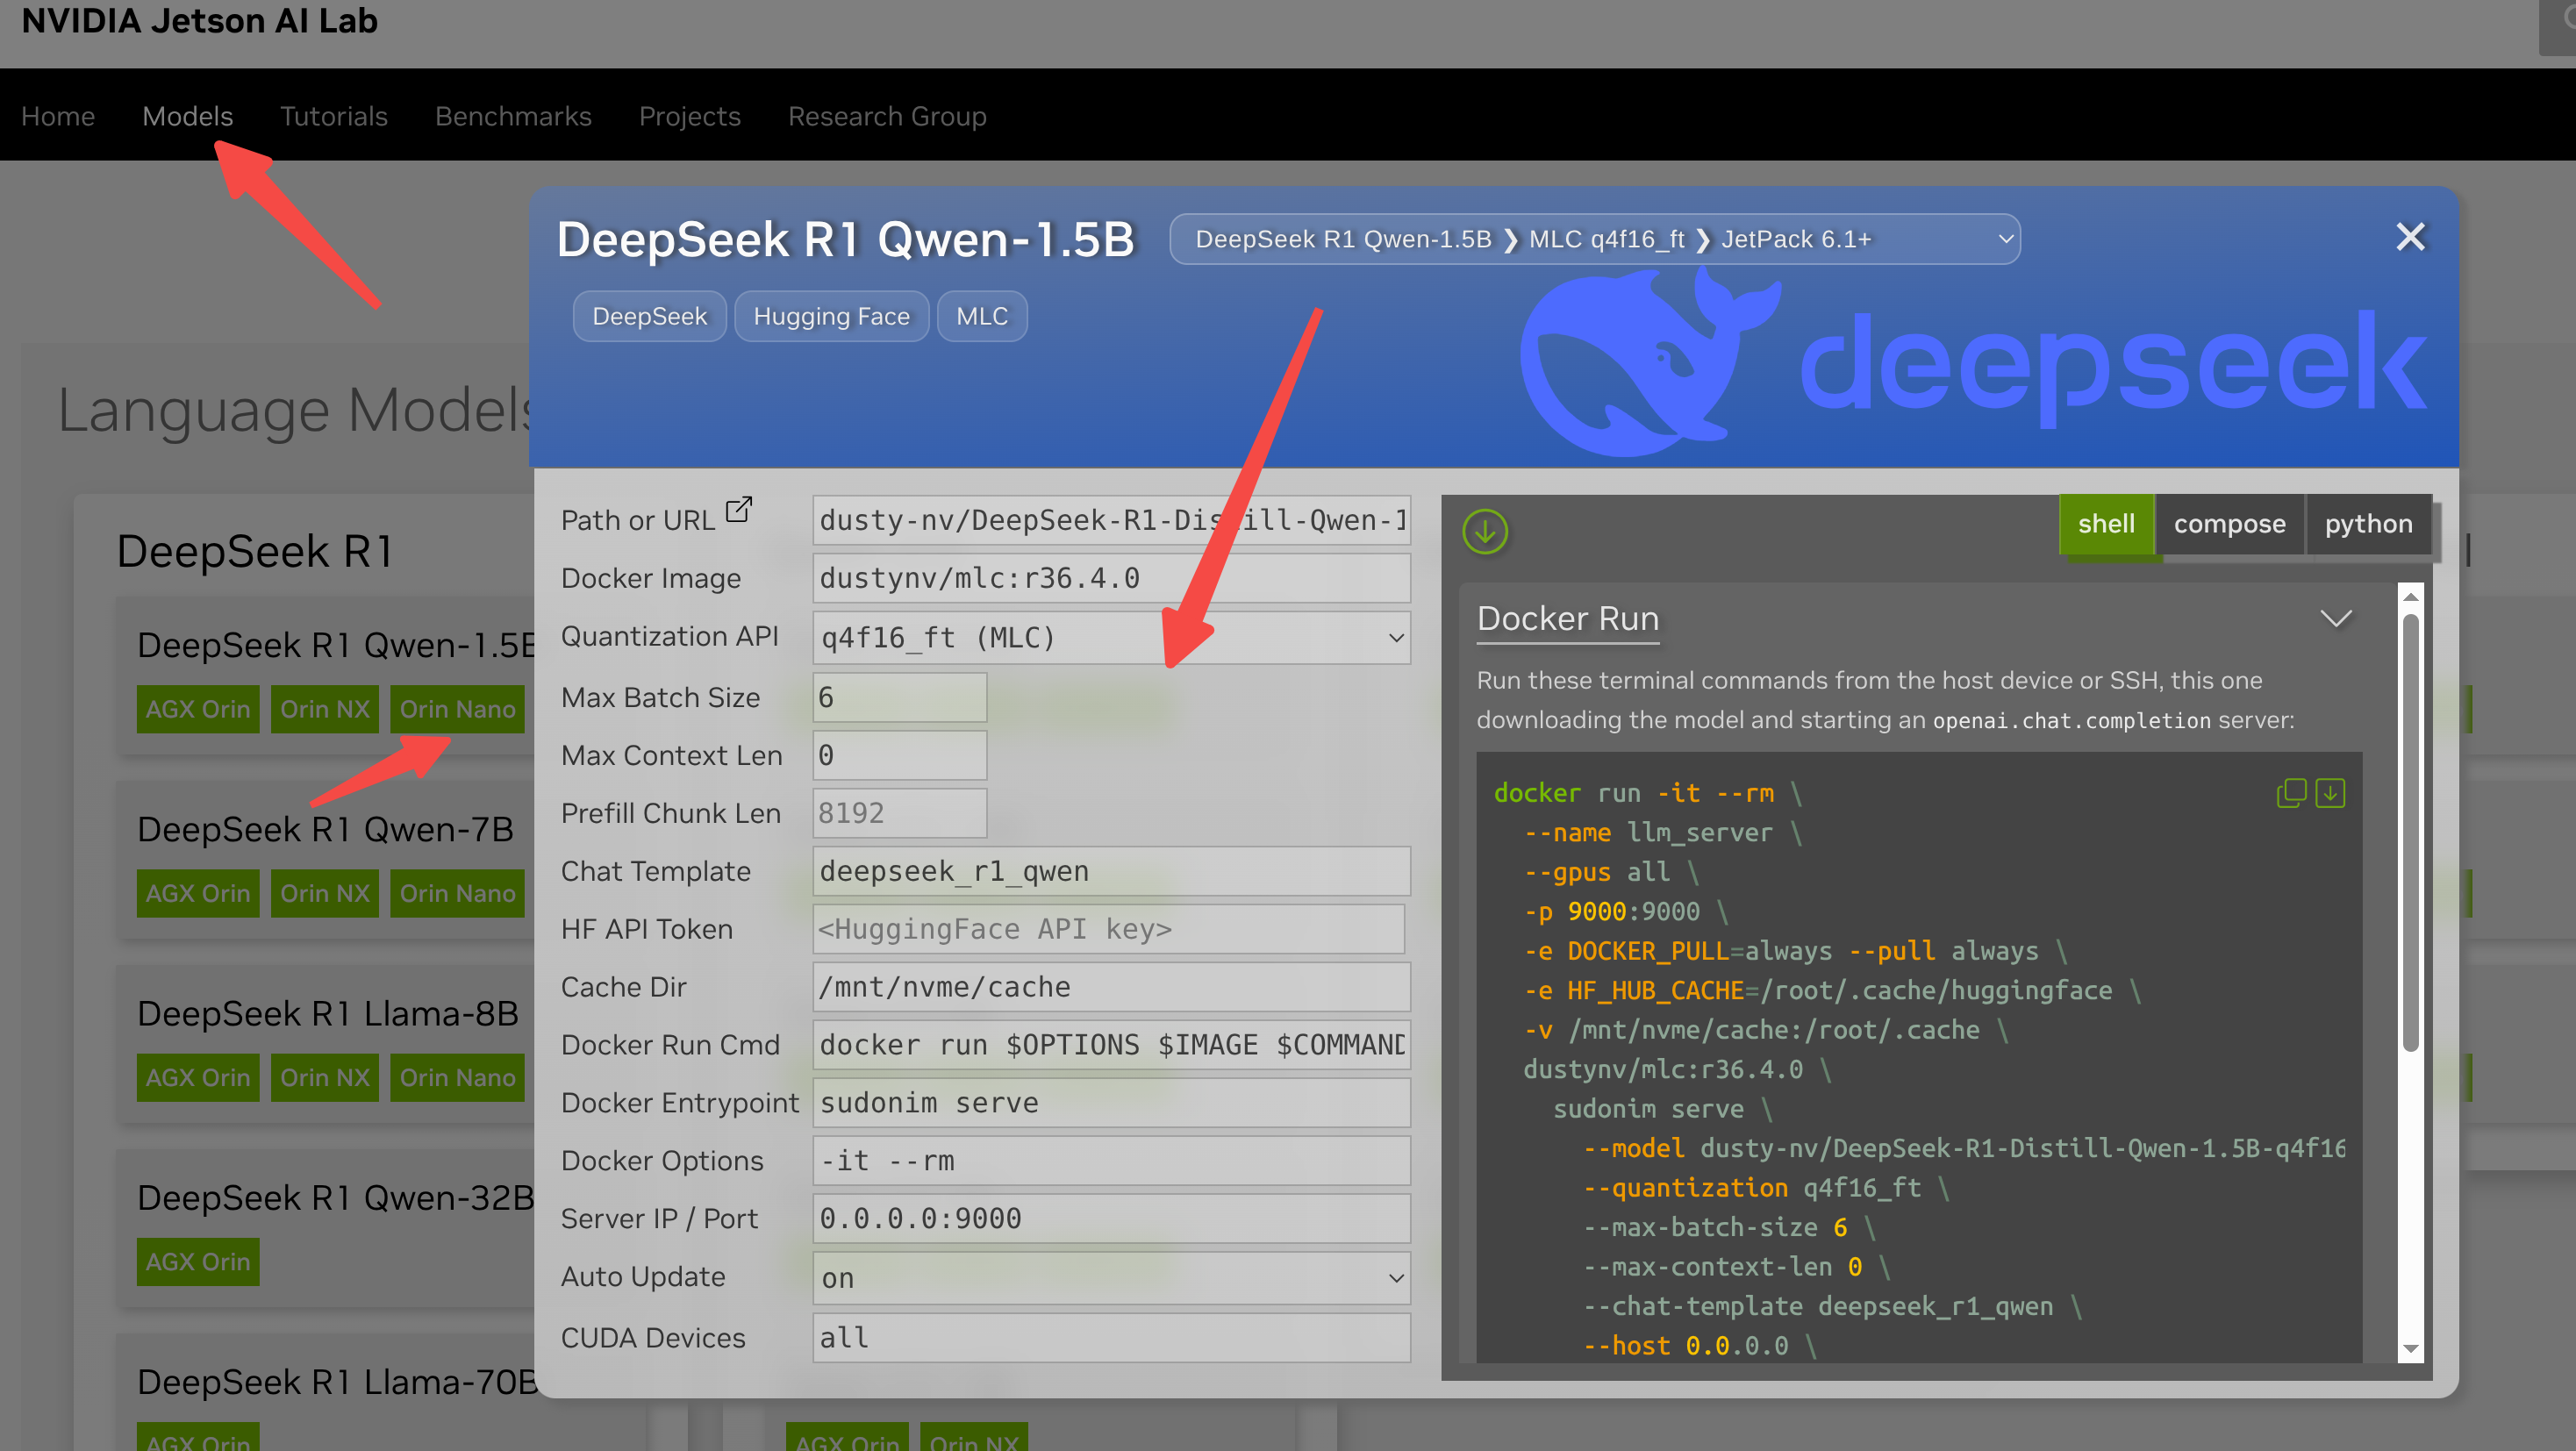
Task: Open the Tutorials menu item
Action: (x=333, y=116)
